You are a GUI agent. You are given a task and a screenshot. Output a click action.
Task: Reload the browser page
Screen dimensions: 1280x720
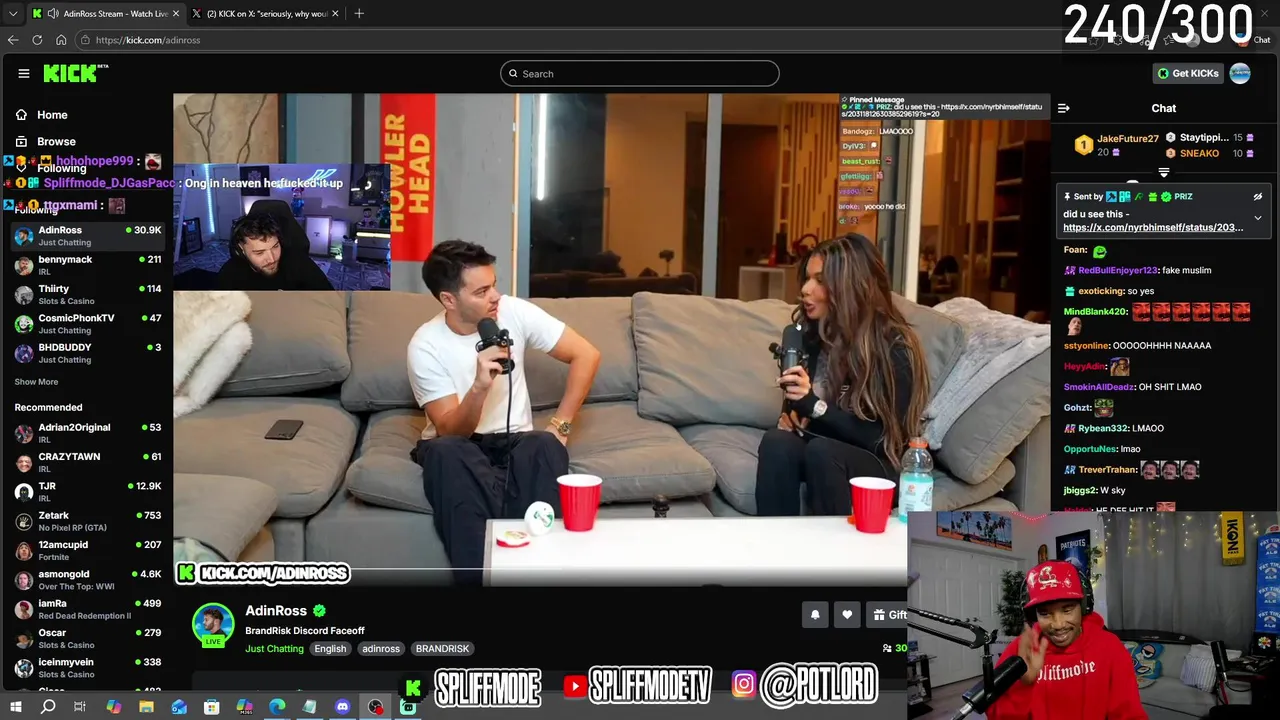[x=37, y=40]
